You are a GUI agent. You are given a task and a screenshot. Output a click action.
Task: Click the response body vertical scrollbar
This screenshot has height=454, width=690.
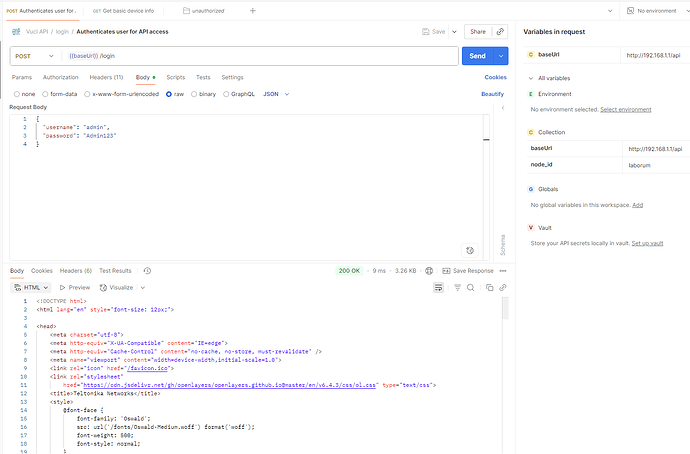pos(505,308)
